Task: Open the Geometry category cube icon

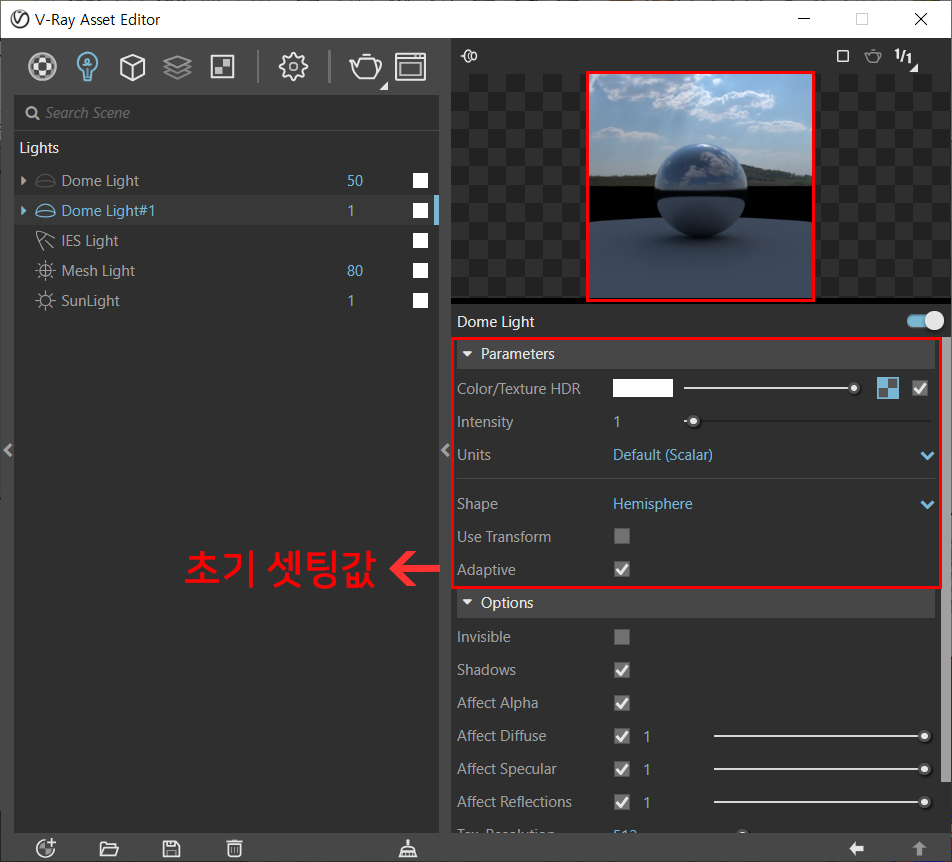Action: (132, 67)
